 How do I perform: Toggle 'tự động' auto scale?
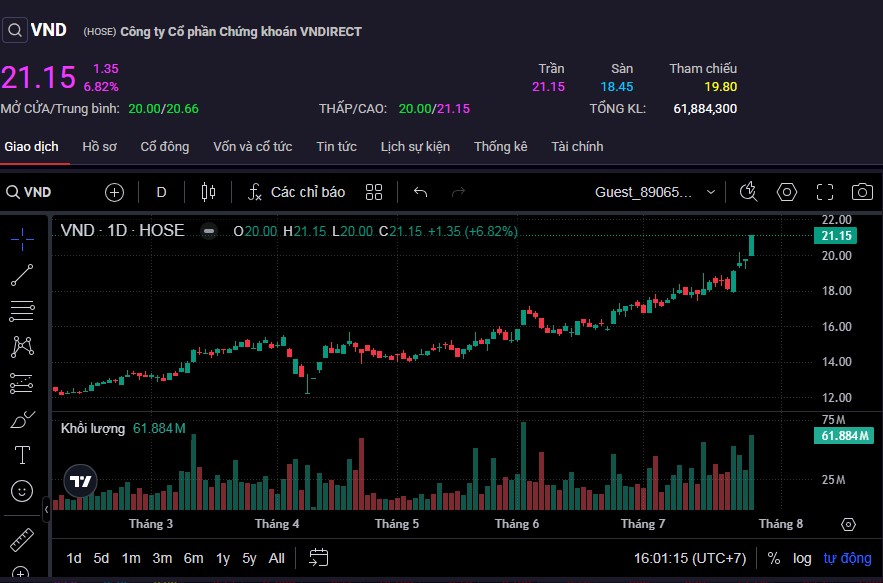pyautogui.click(x=847, y=558)
